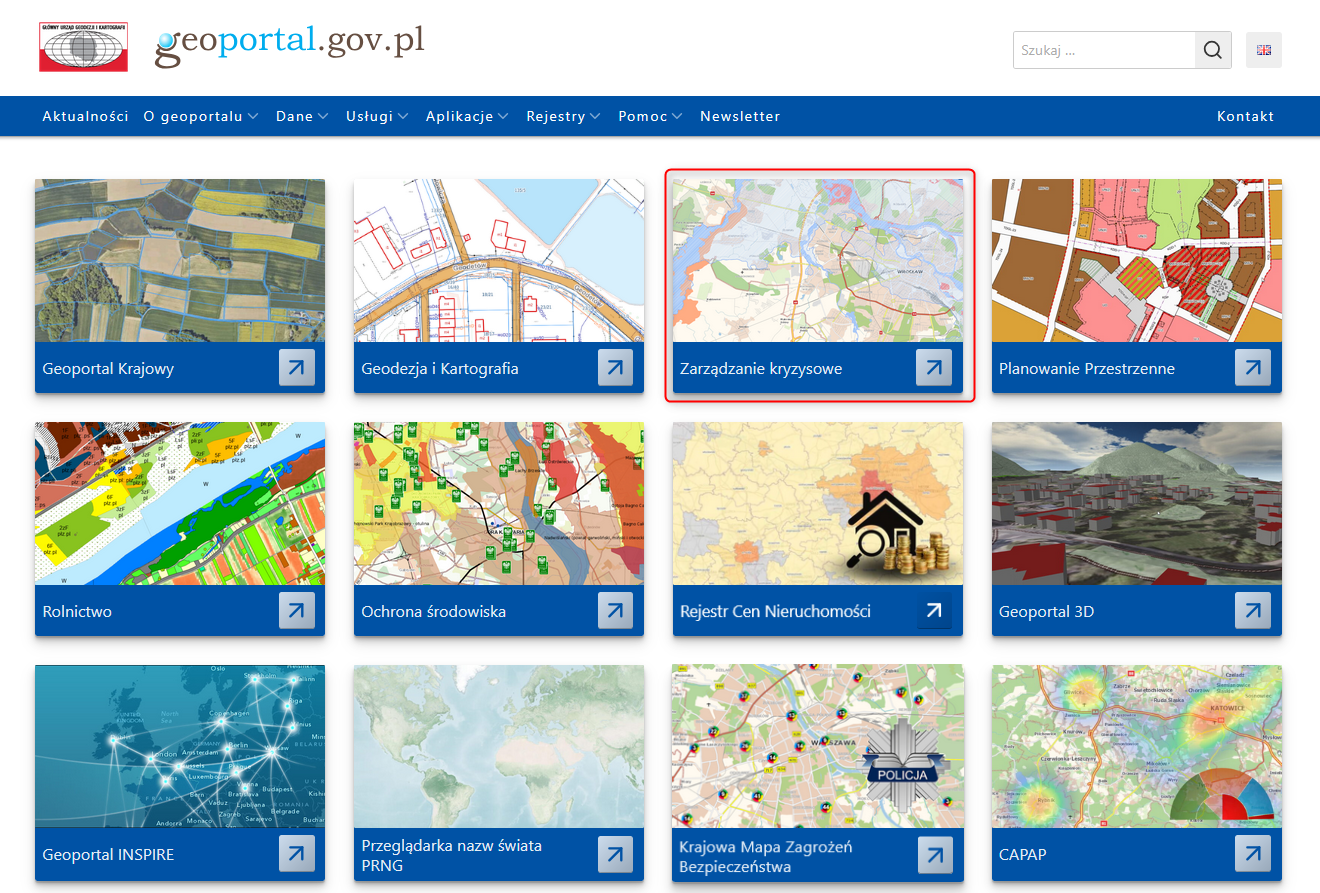Launch Rejestr Cen Nieruchomości arrow icon
1320x893 pixels.
tap(933, 608)
